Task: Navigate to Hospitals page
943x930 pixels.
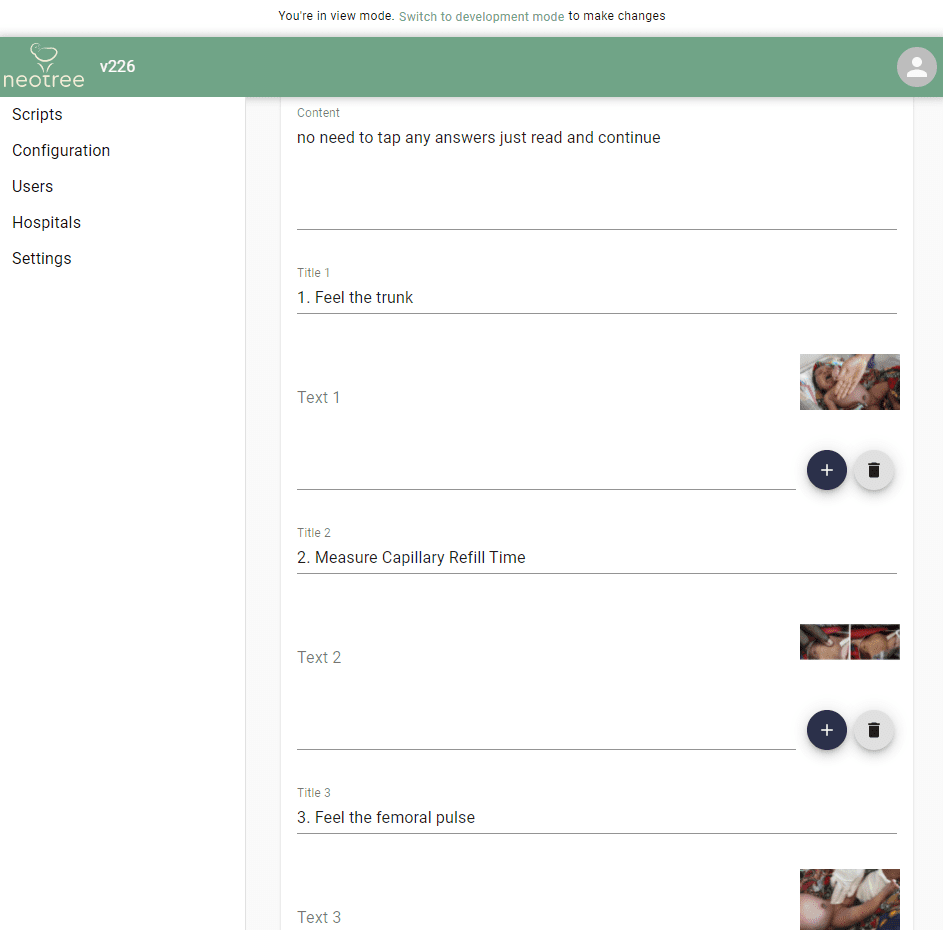Action: point(46,222)
